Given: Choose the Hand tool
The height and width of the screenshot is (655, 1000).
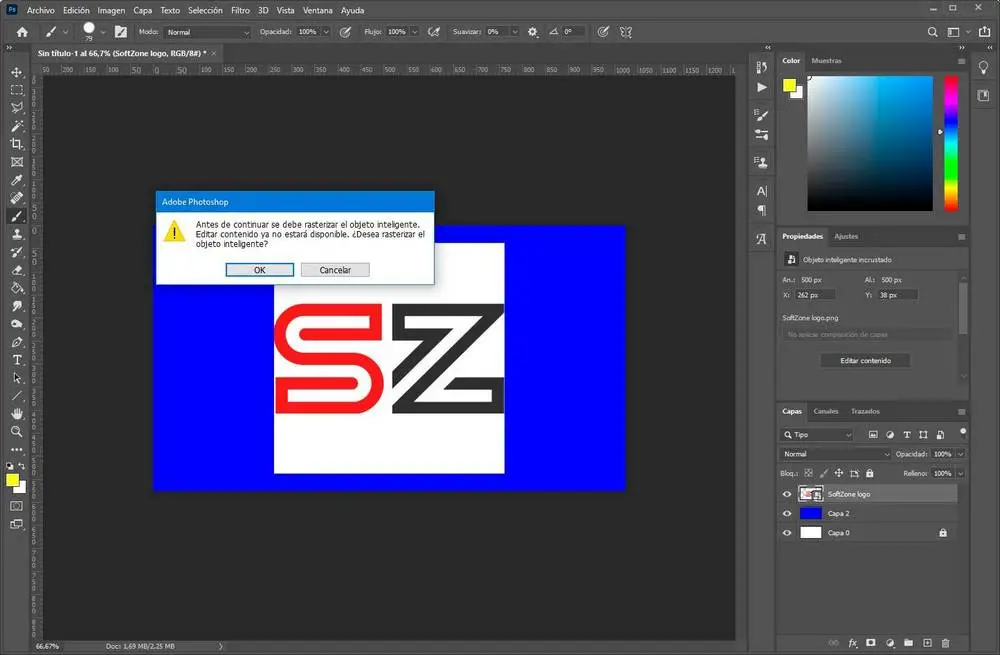Looking at the screenshot, I should click(x=17, y=414).
